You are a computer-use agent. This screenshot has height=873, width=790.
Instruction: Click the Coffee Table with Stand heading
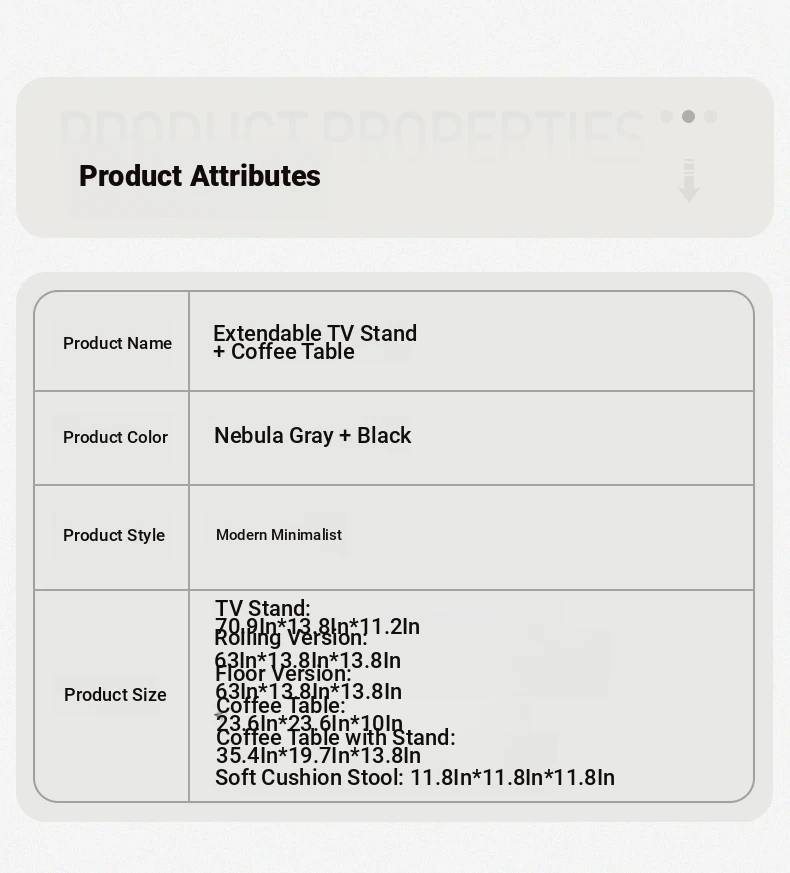[x=336, y=738]
